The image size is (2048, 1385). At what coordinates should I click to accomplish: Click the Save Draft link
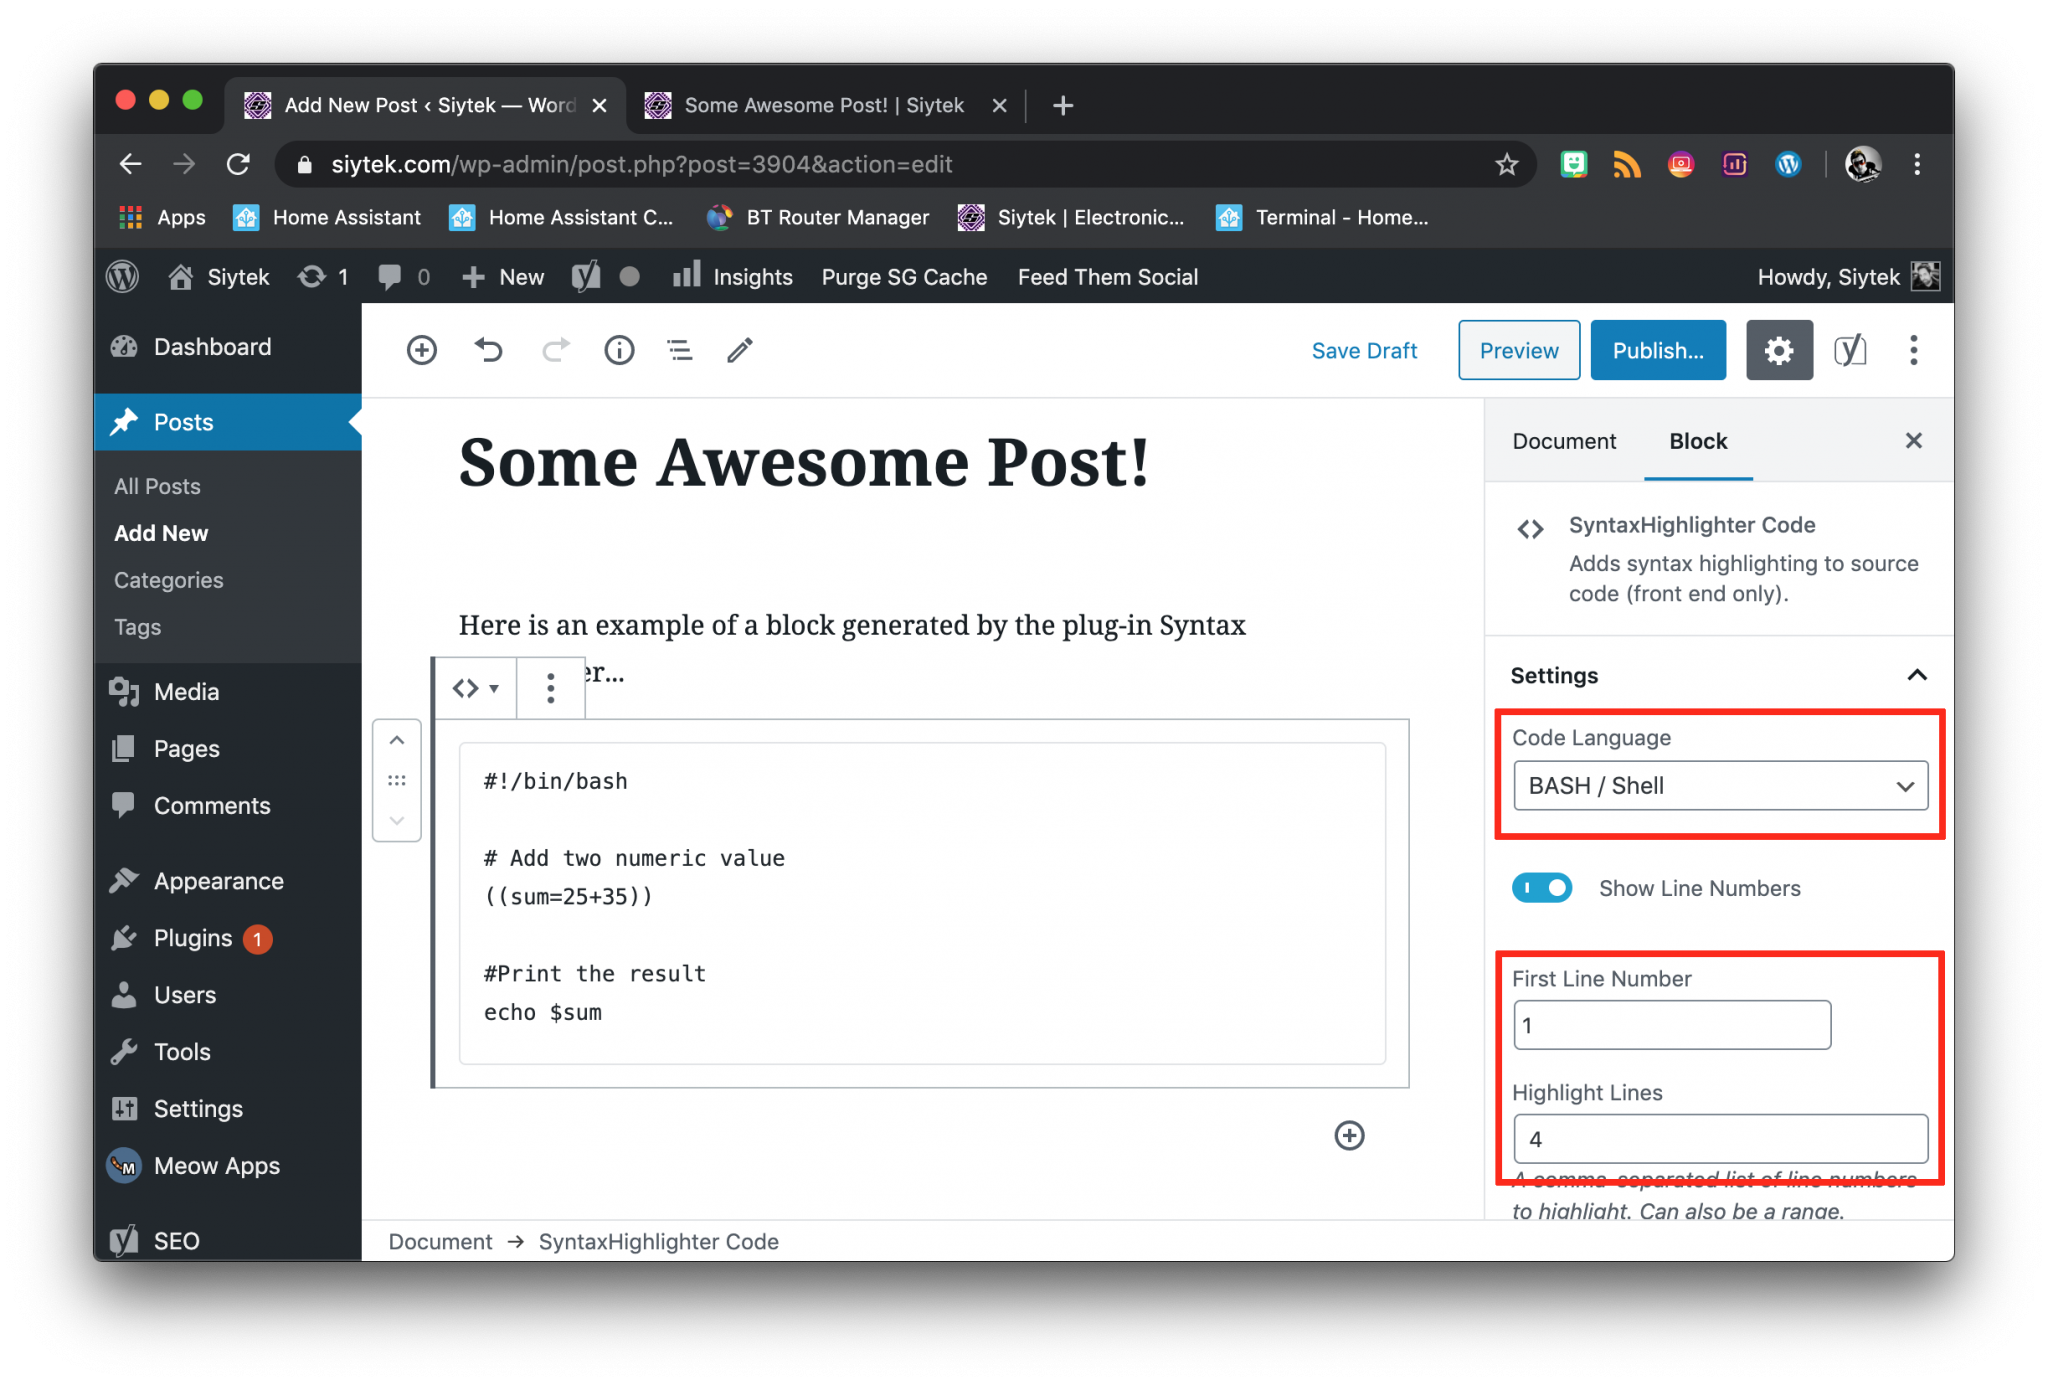click(1364, 350)
